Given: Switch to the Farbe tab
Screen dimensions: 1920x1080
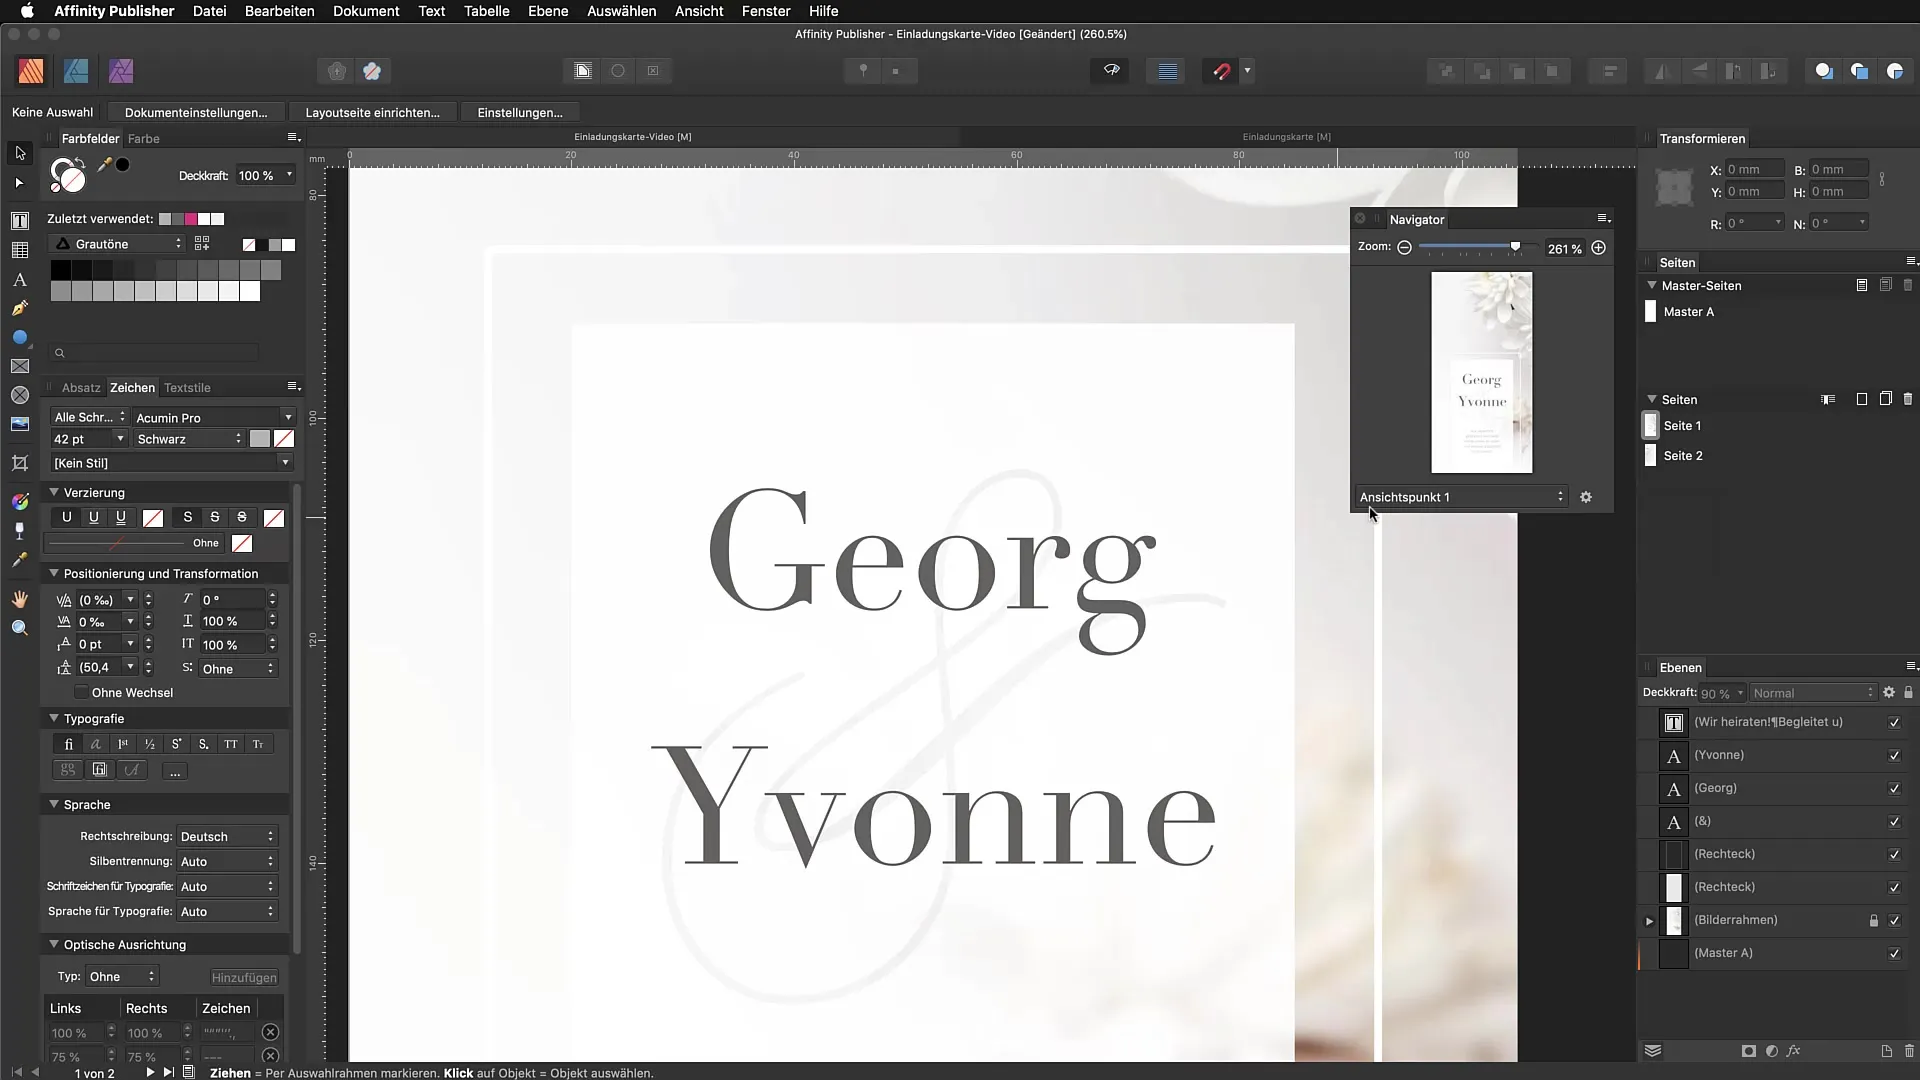Looking at the screenshot, I should tap(144, 139).
